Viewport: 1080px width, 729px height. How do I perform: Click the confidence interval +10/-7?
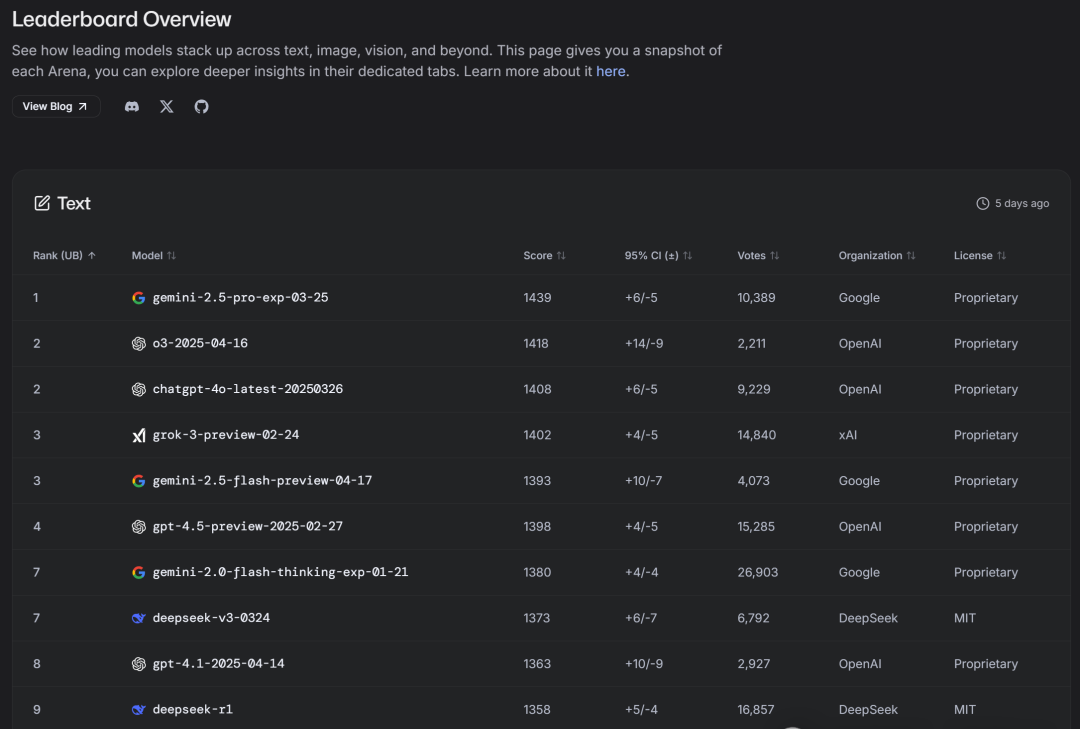tap(643, 480)
